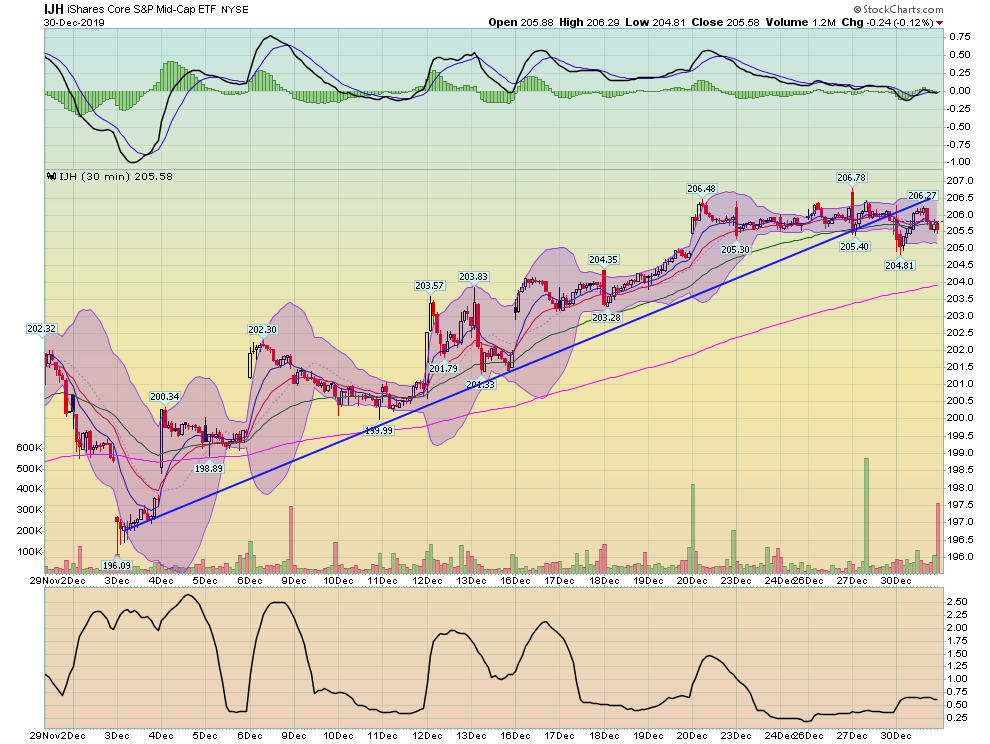Select the 29Nov label on the date axis

[x=45, y=578]
